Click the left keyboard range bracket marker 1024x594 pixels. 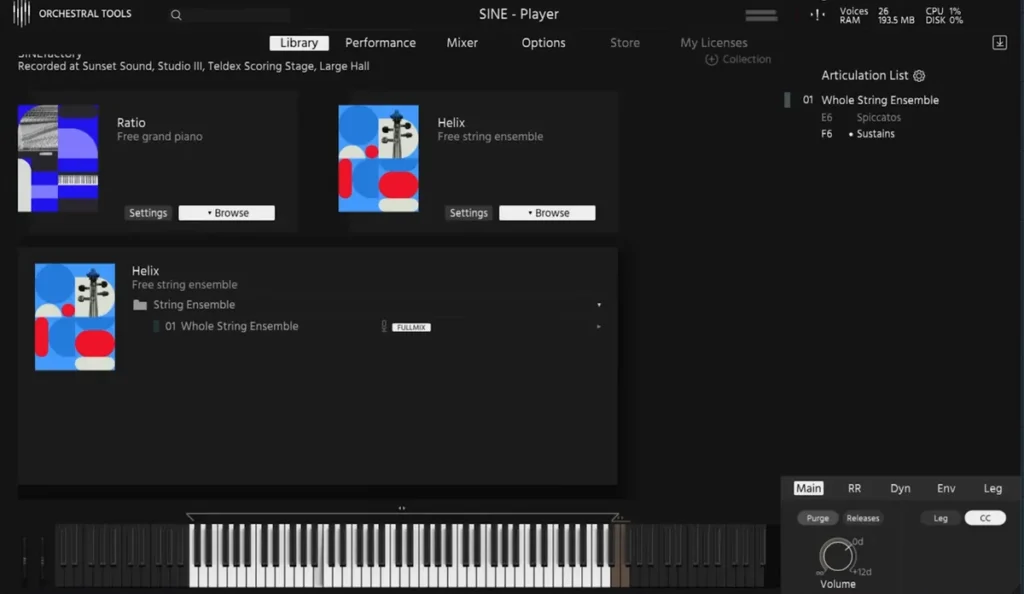click(x=190, y=517)
